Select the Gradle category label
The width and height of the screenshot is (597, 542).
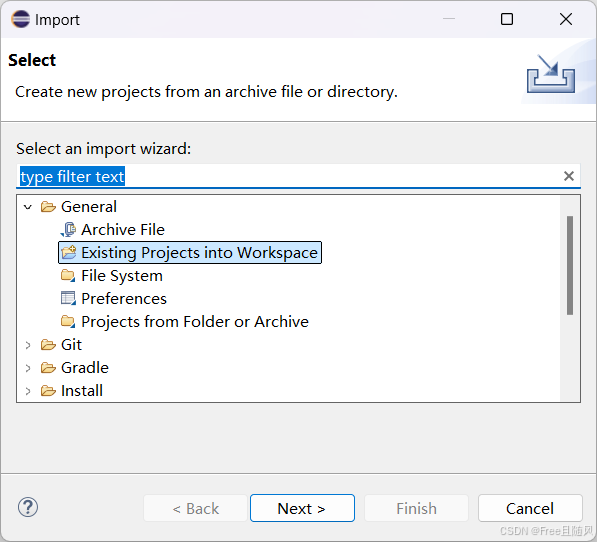[x=85, y=368]
